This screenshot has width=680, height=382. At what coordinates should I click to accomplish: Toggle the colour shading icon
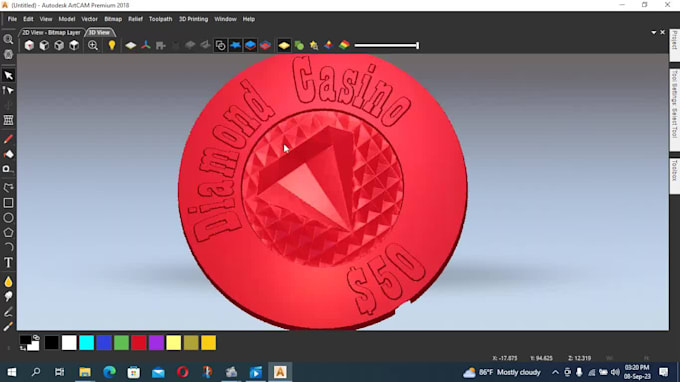tap(344, 46)
